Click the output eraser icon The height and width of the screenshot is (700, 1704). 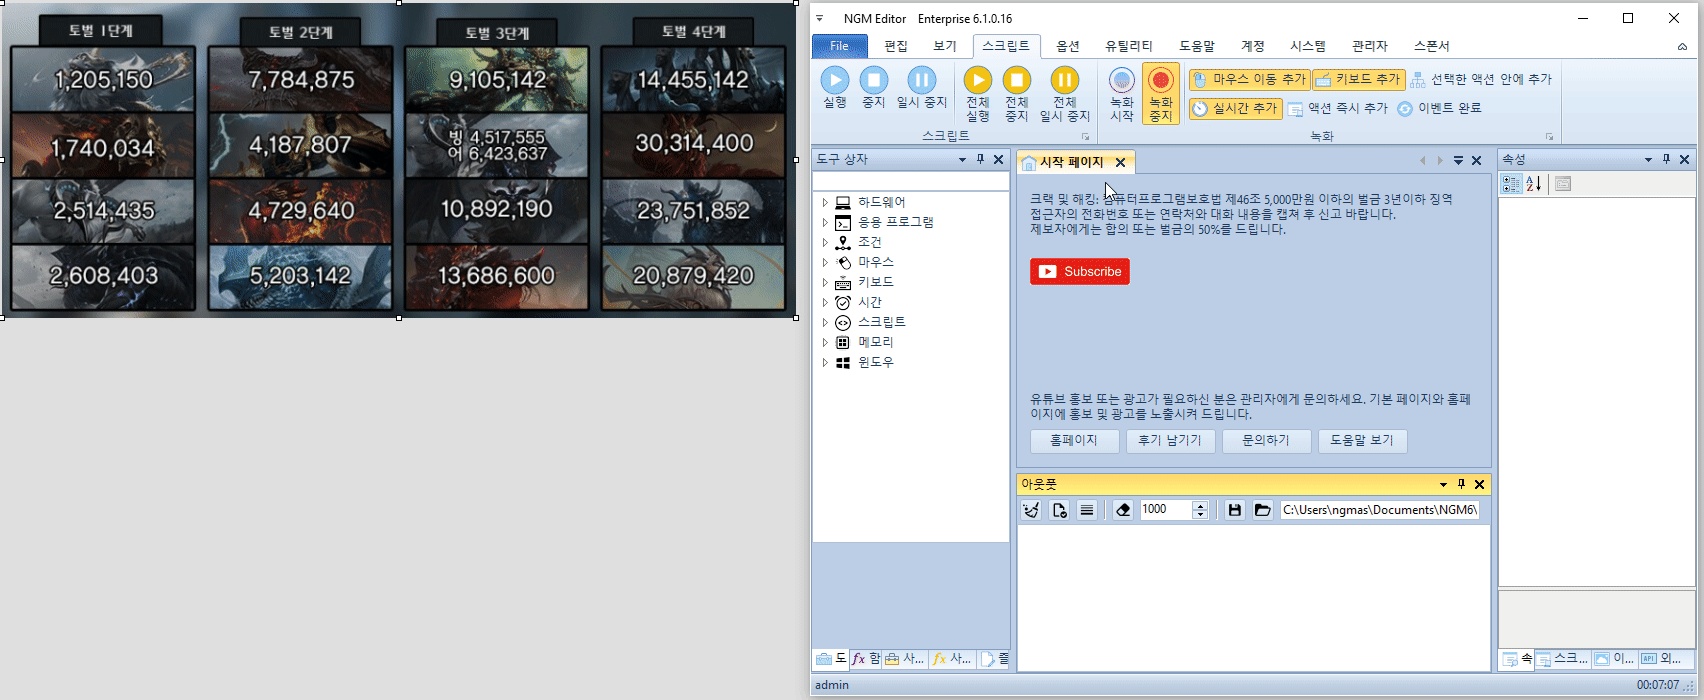click(x=1123, y=510)
